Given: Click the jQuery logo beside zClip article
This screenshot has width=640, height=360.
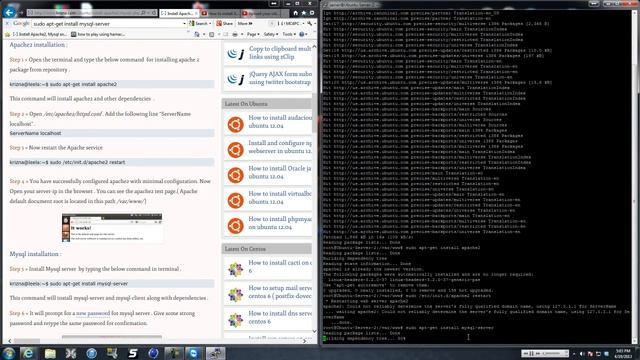Looking at the screenshot, I should pos(236,54).
